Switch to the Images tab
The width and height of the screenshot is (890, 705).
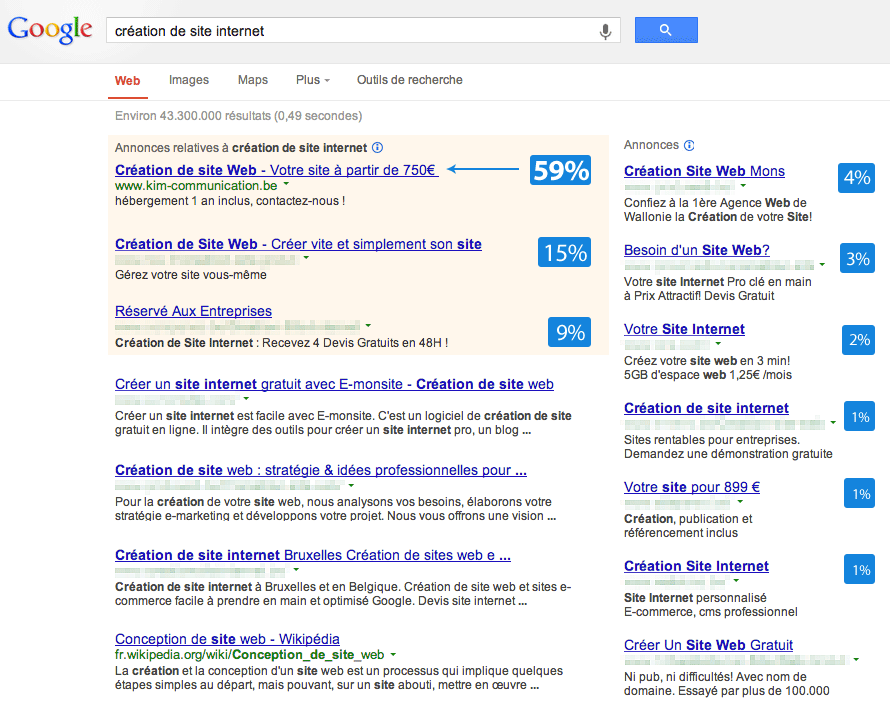(188, 80)
